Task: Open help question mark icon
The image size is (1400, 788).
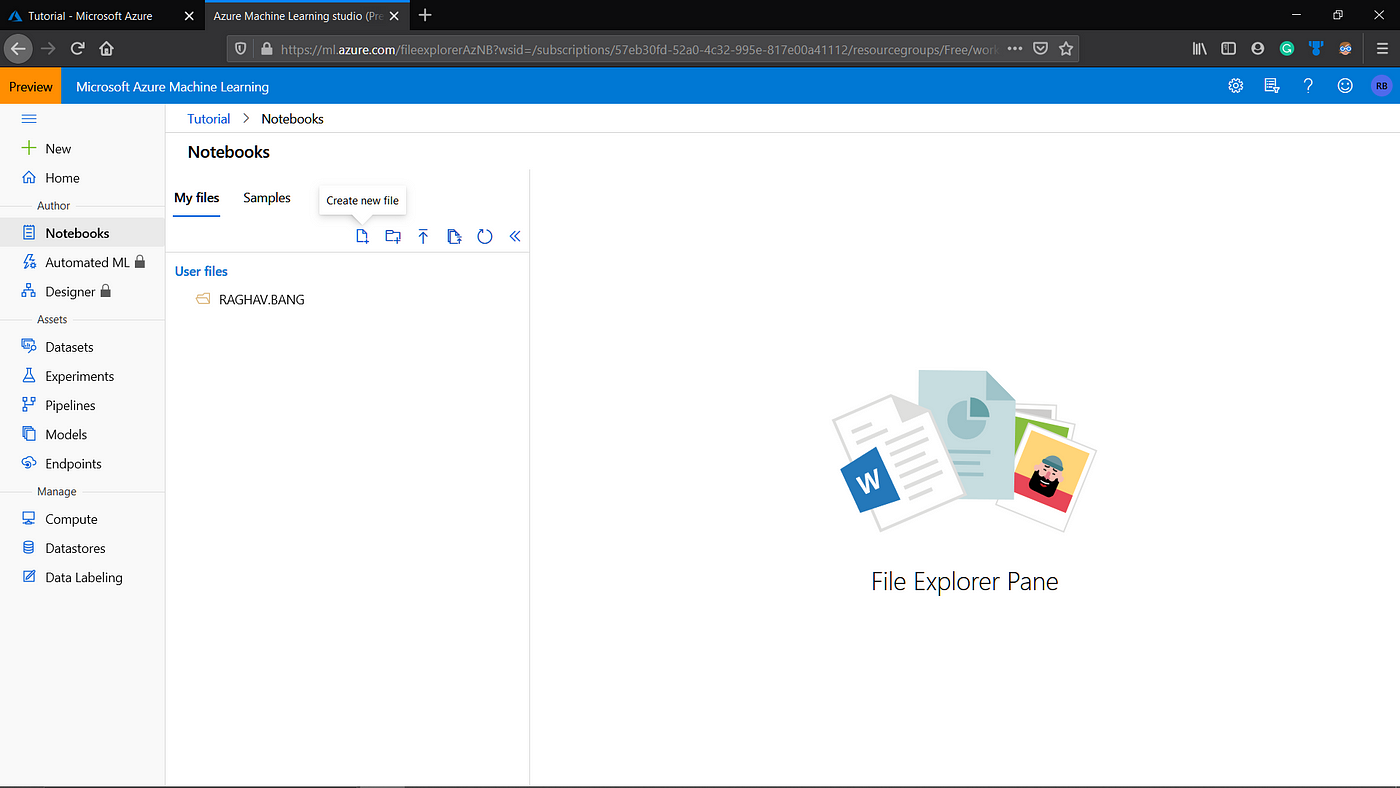Action: point(1308,86)
